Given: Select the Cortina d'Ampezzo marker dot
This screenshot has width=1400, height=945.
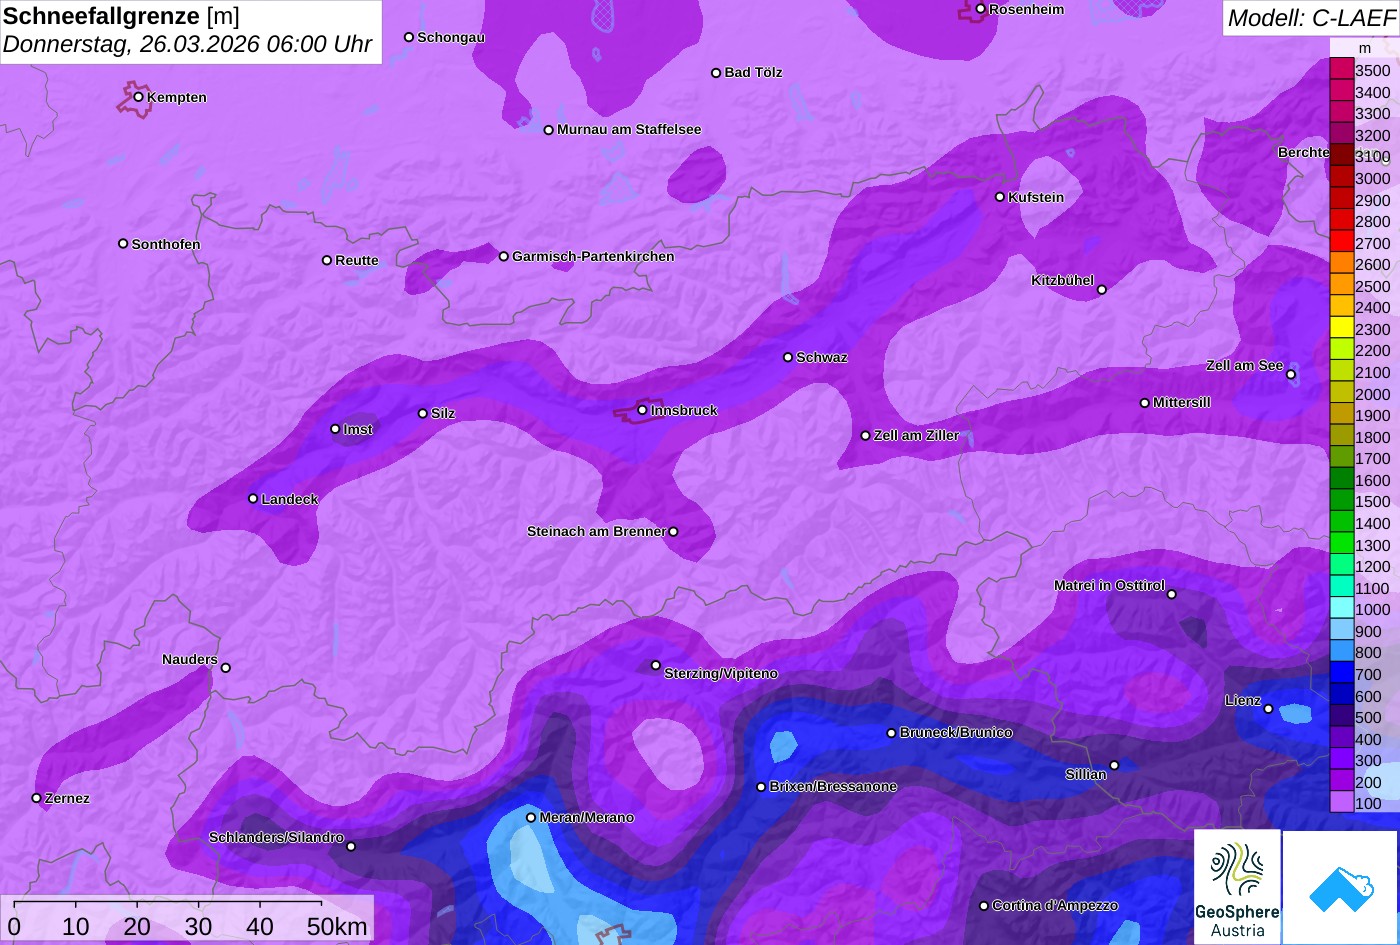Looking at the screenshot, I should [984, 906].
